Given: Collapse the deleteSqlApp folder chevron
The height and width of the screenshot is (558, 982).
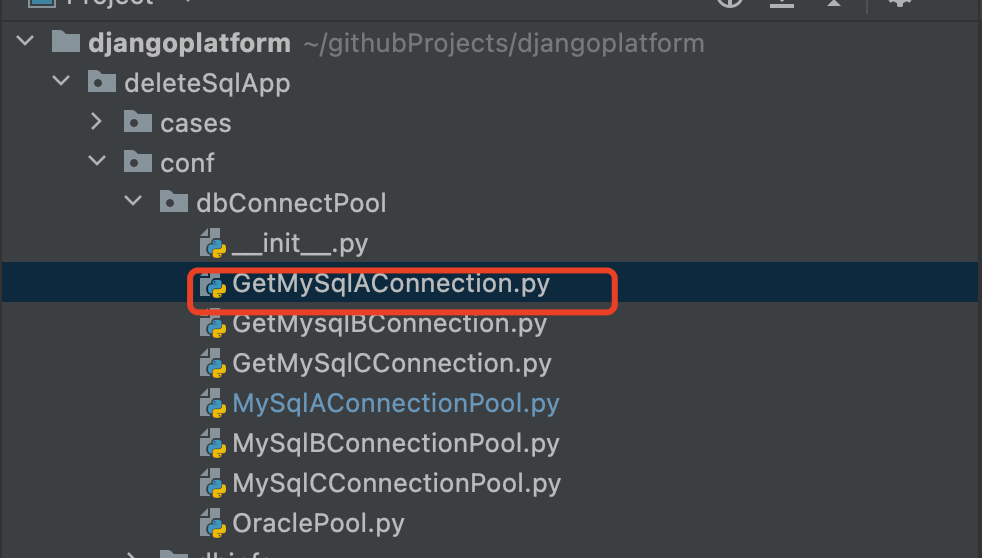Looking at the screenshot, I should (x=61, y=81).
